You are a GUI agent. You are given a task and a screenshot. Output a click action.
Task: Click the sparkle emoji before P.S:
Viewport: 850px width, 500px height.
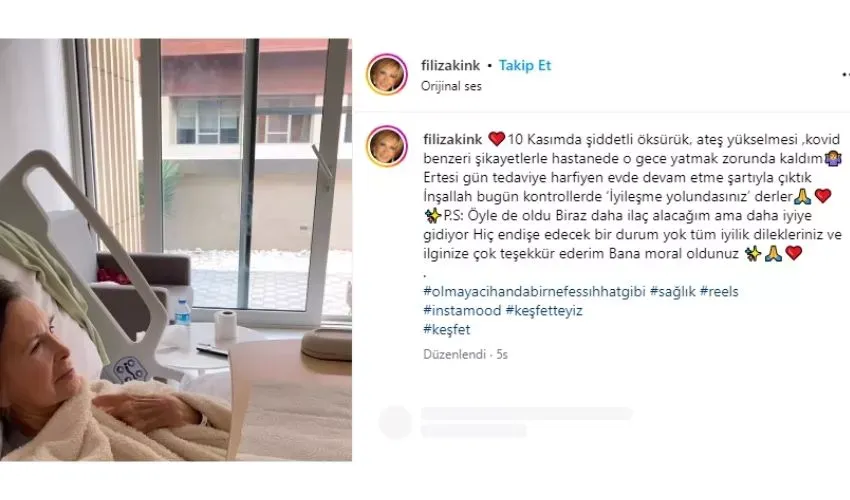[433, 215]
